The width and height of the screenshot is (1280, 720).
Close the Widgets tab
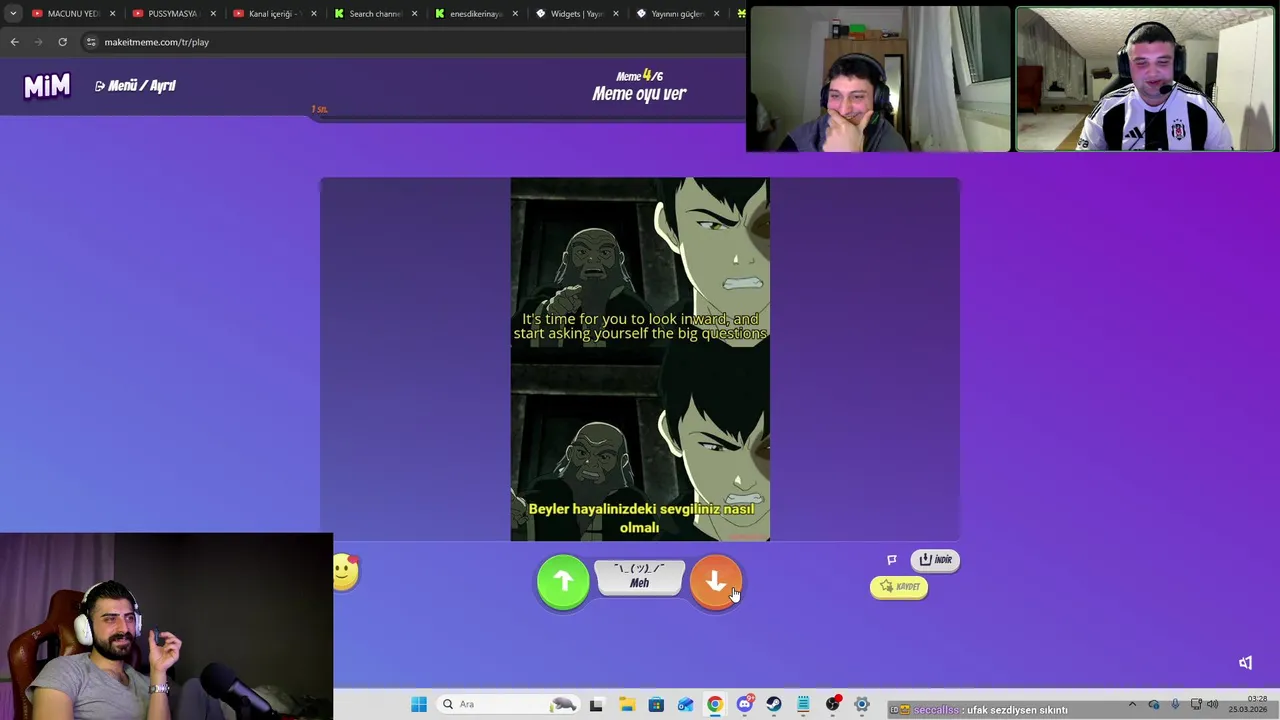616,14
